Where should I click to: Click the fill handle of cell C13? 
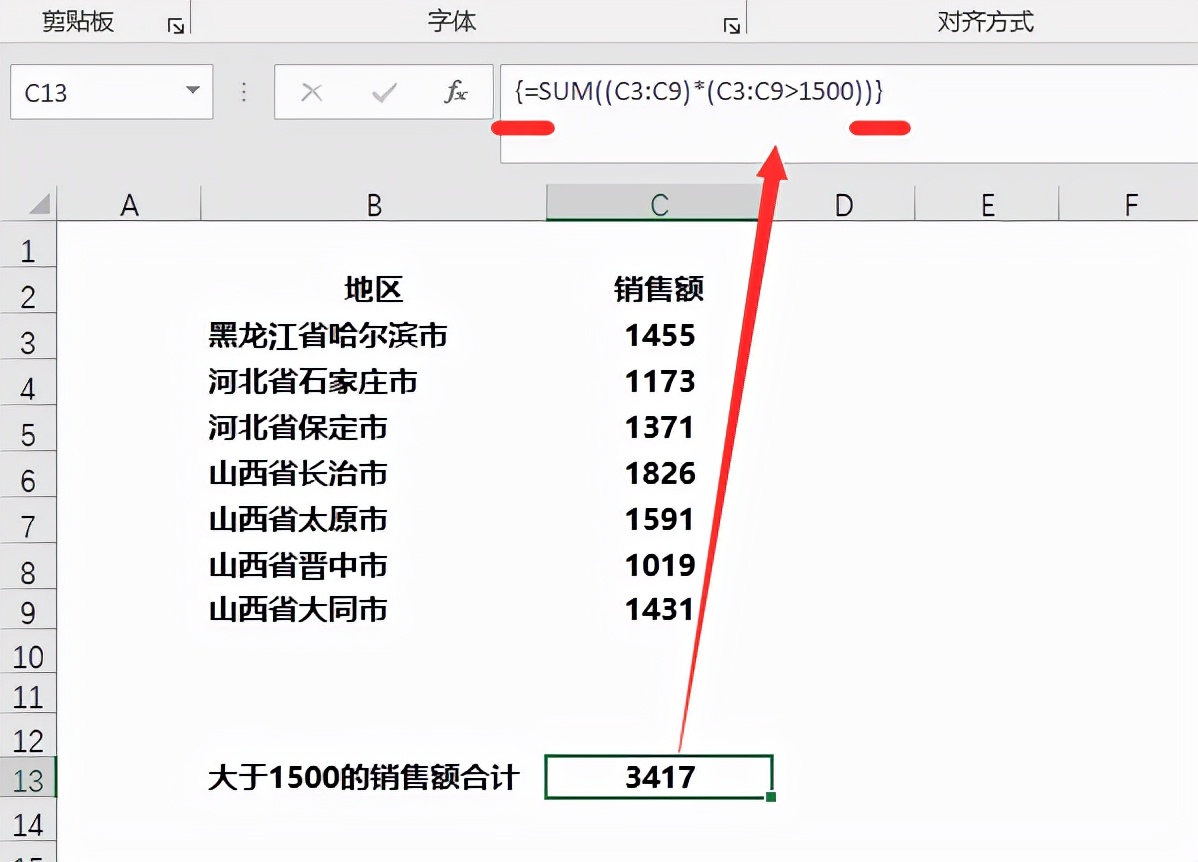pyautogui.click(x=771, y=796)
